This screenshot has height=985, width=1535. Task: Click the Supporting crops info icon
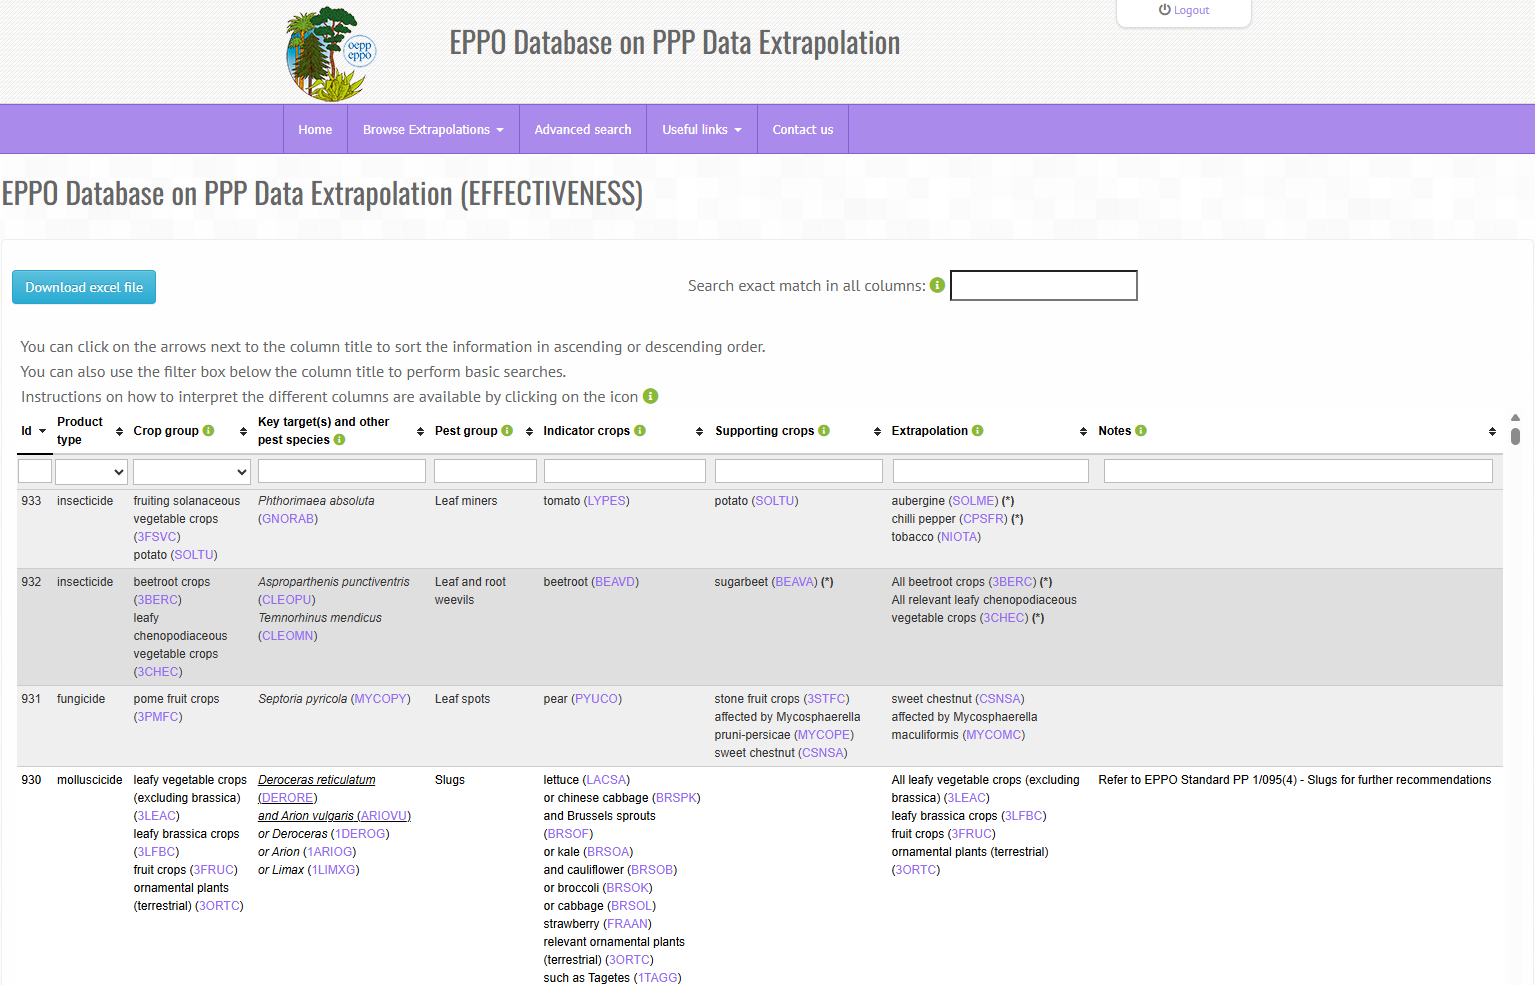[824, 431]
